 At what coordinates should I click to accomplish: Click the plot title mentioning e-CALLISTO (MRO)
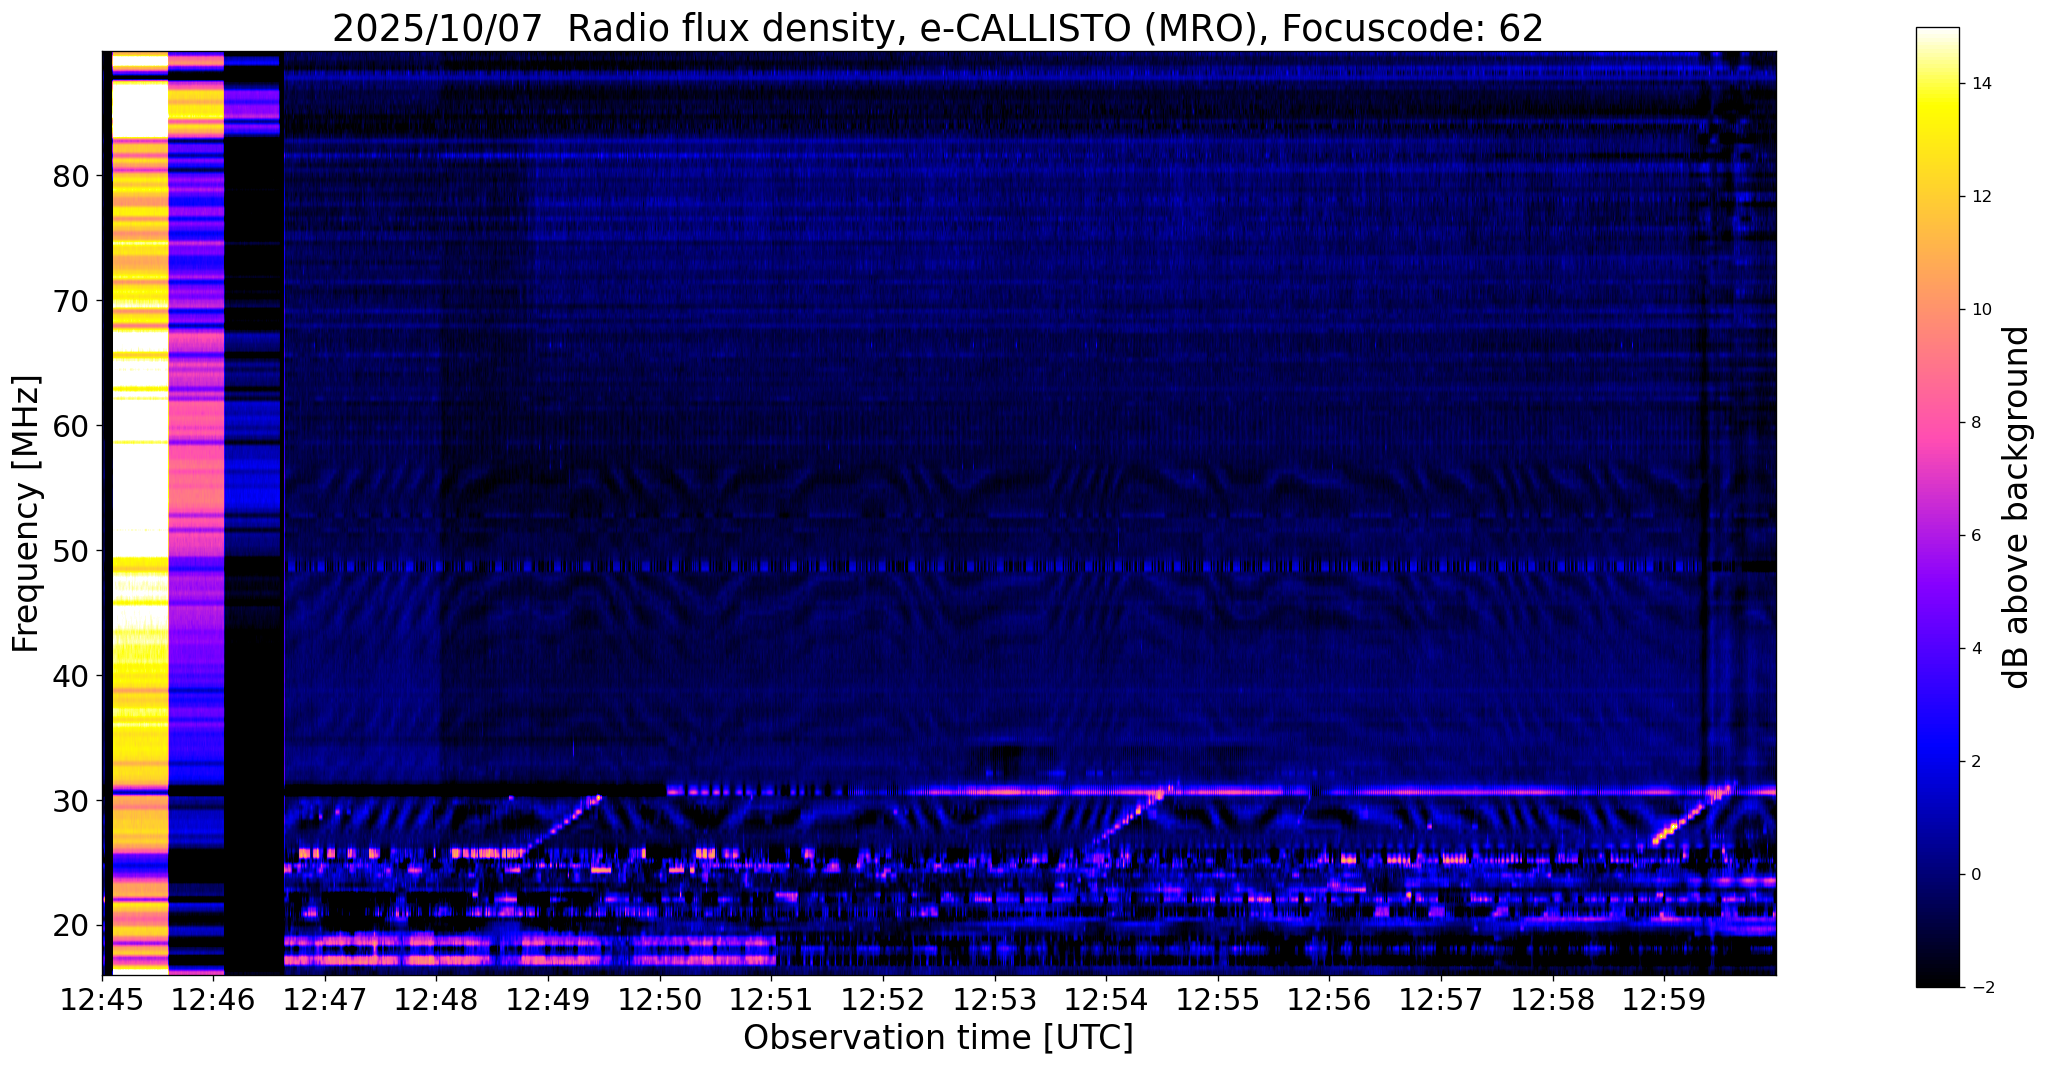[x=938, y=29]
